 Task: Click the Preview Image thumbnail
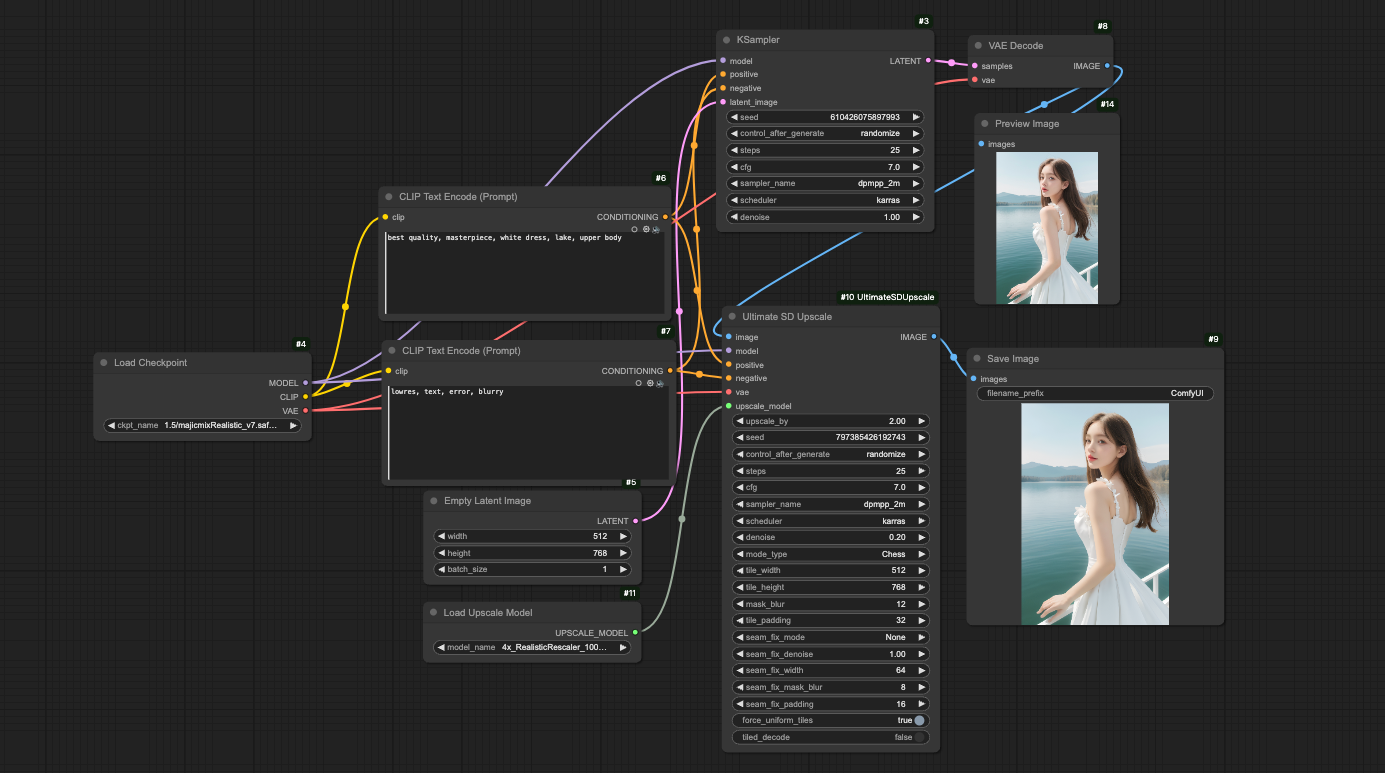coord(1047,228)
